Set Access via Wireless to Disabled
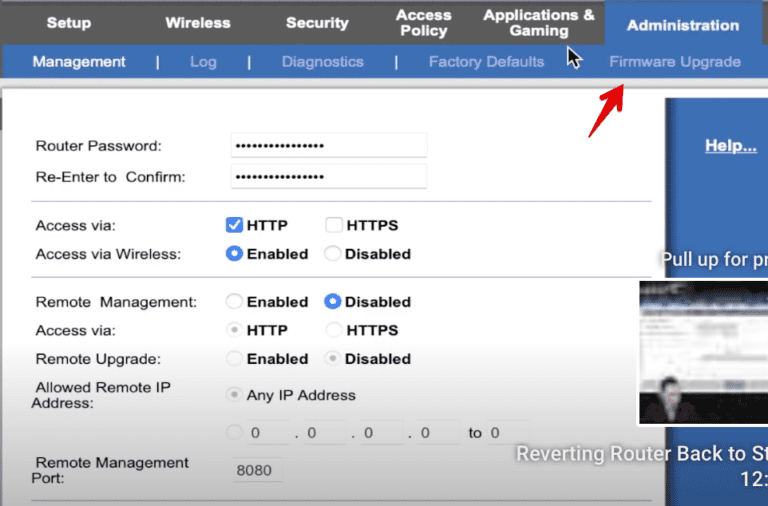Viewport: 768px width, 506px height. pos(334,254)
